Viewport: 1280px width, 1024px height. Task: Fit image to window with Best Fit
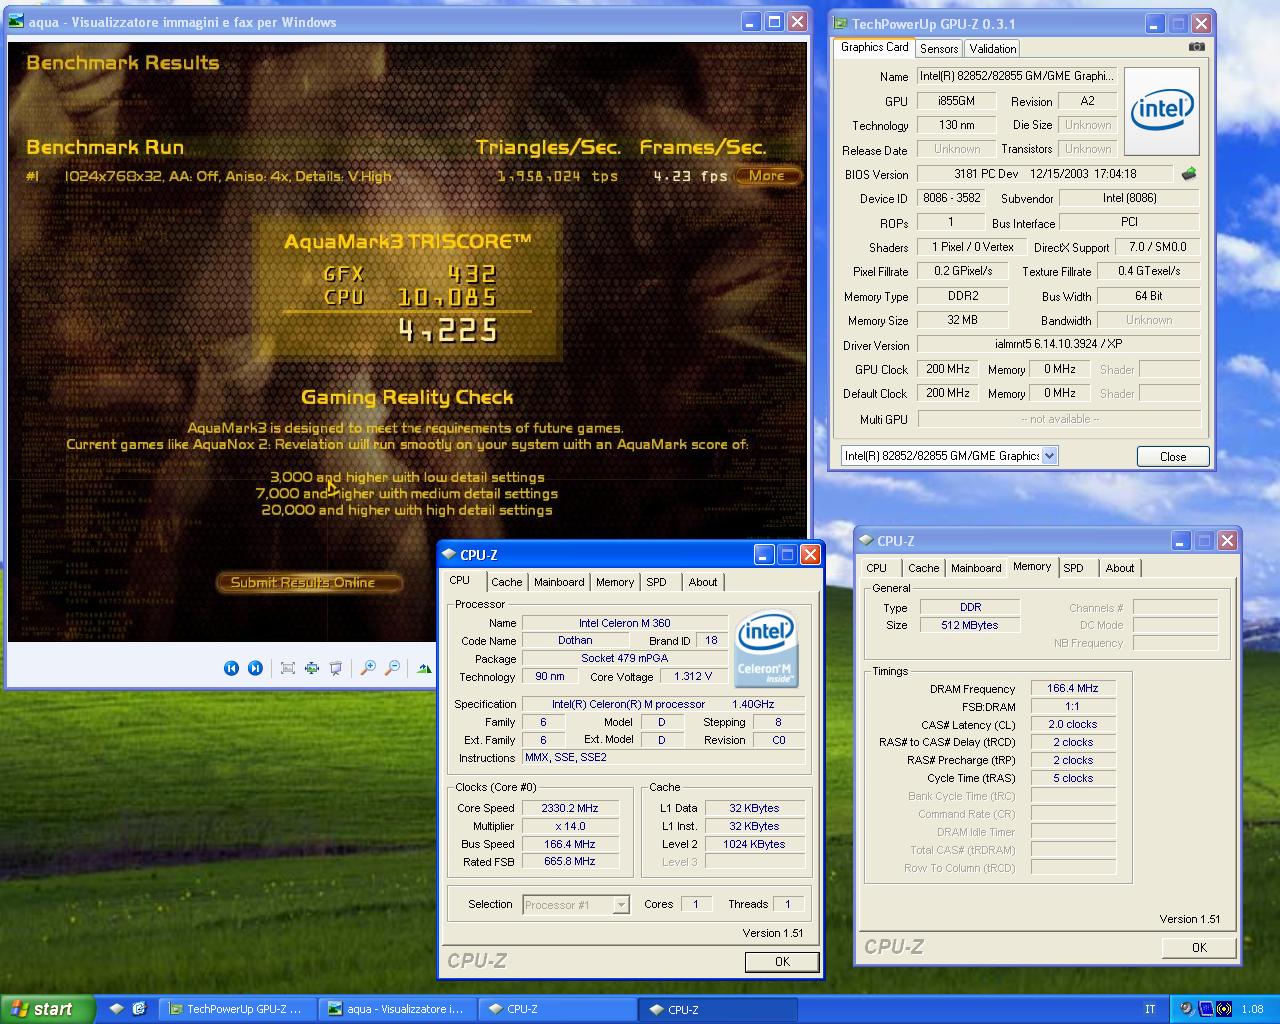[288, 668]
